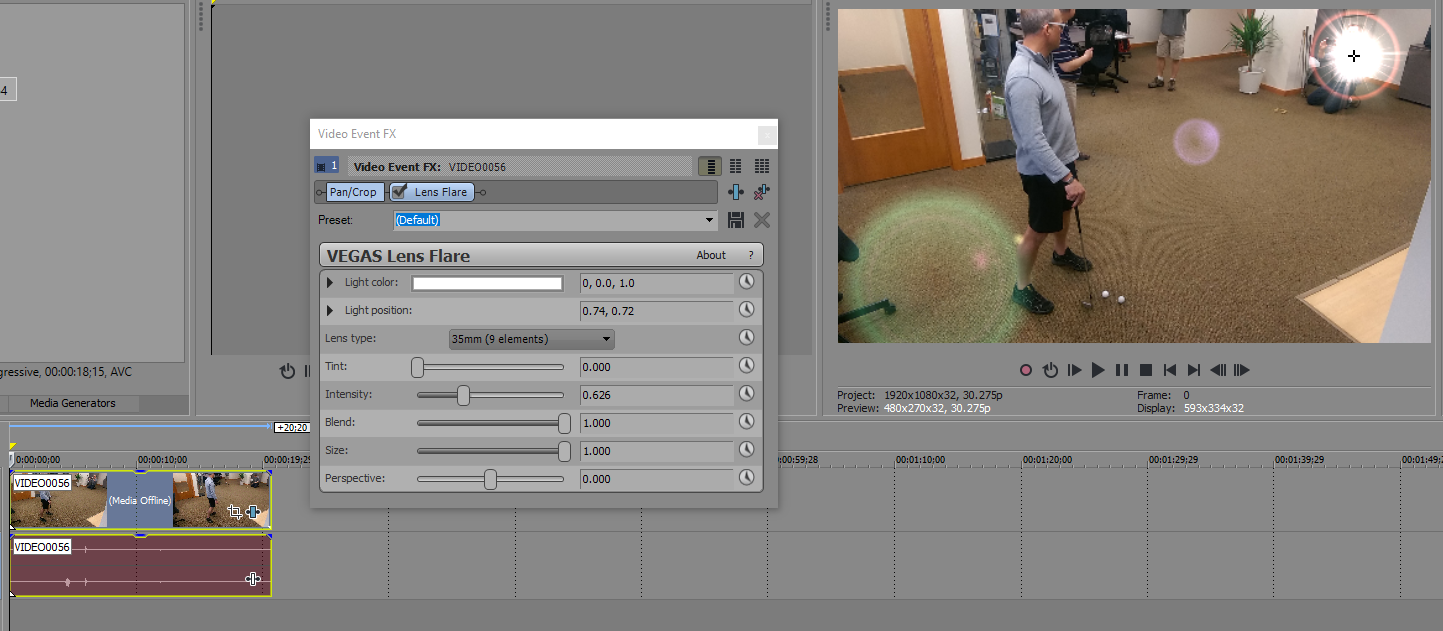Image resolution: width=1443 pixels, height=631 pixels.
Task: Click the Tint slider handle
Action: point(418,367)
